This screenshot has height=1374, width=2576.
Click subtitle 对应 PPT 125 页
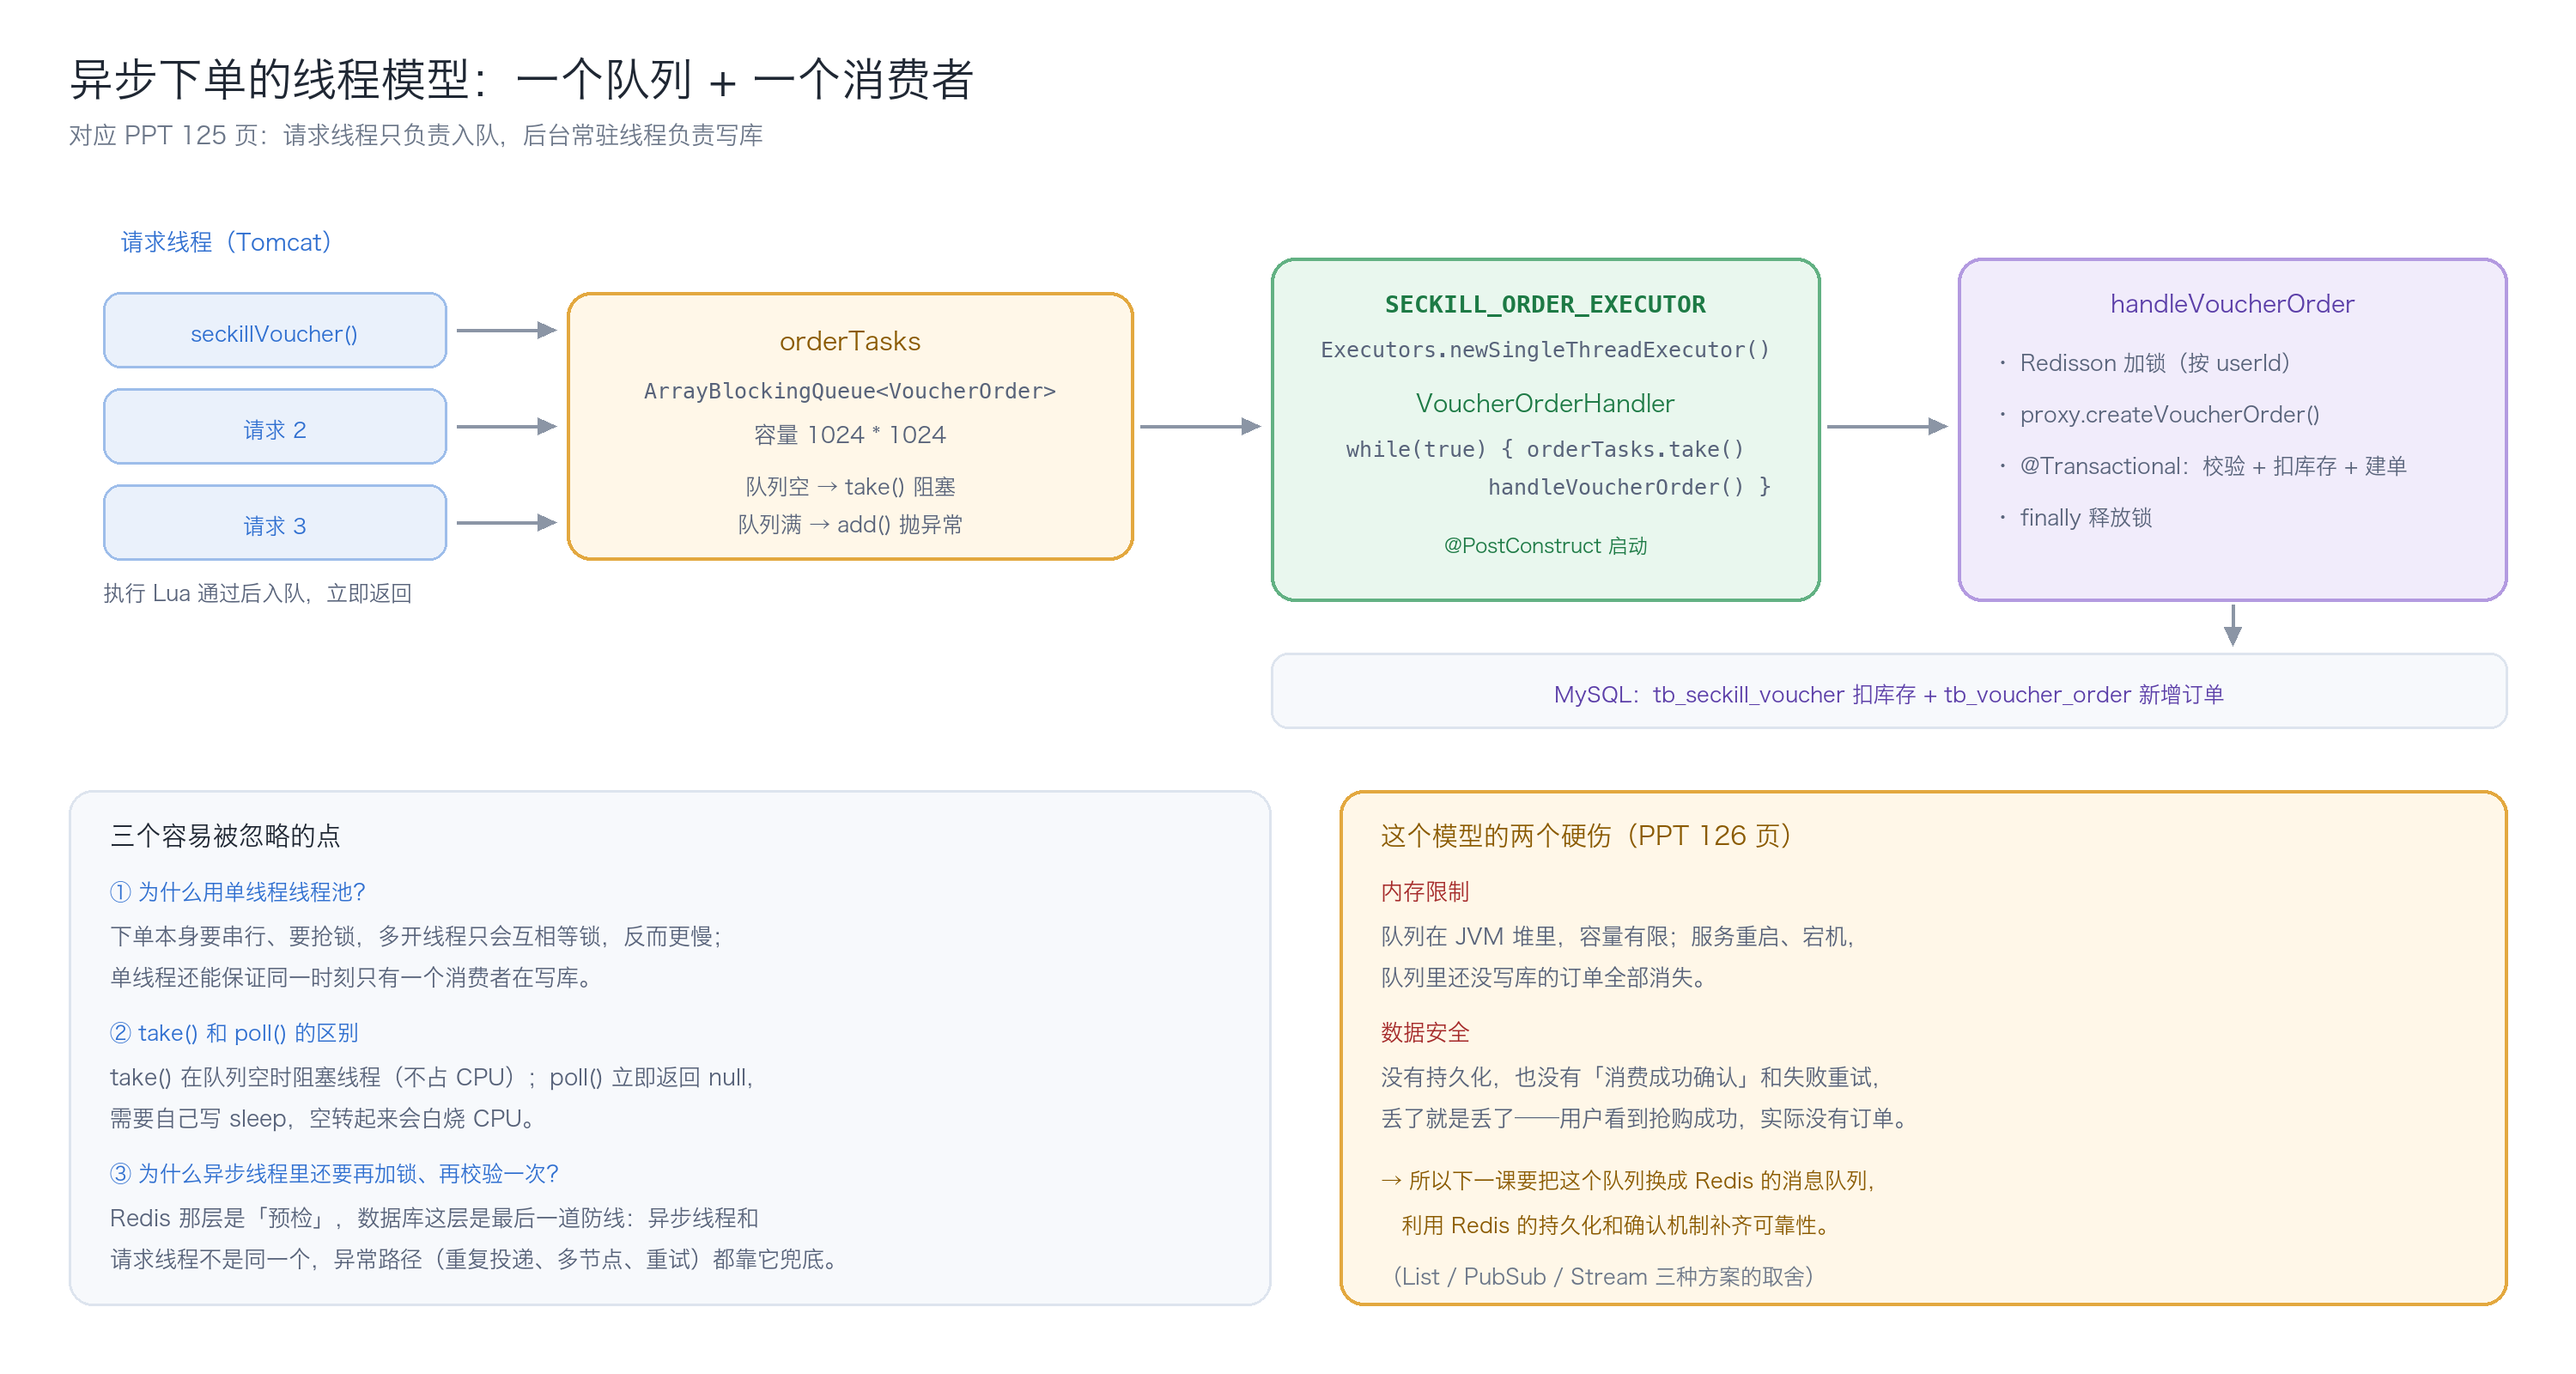coord(416,136)
